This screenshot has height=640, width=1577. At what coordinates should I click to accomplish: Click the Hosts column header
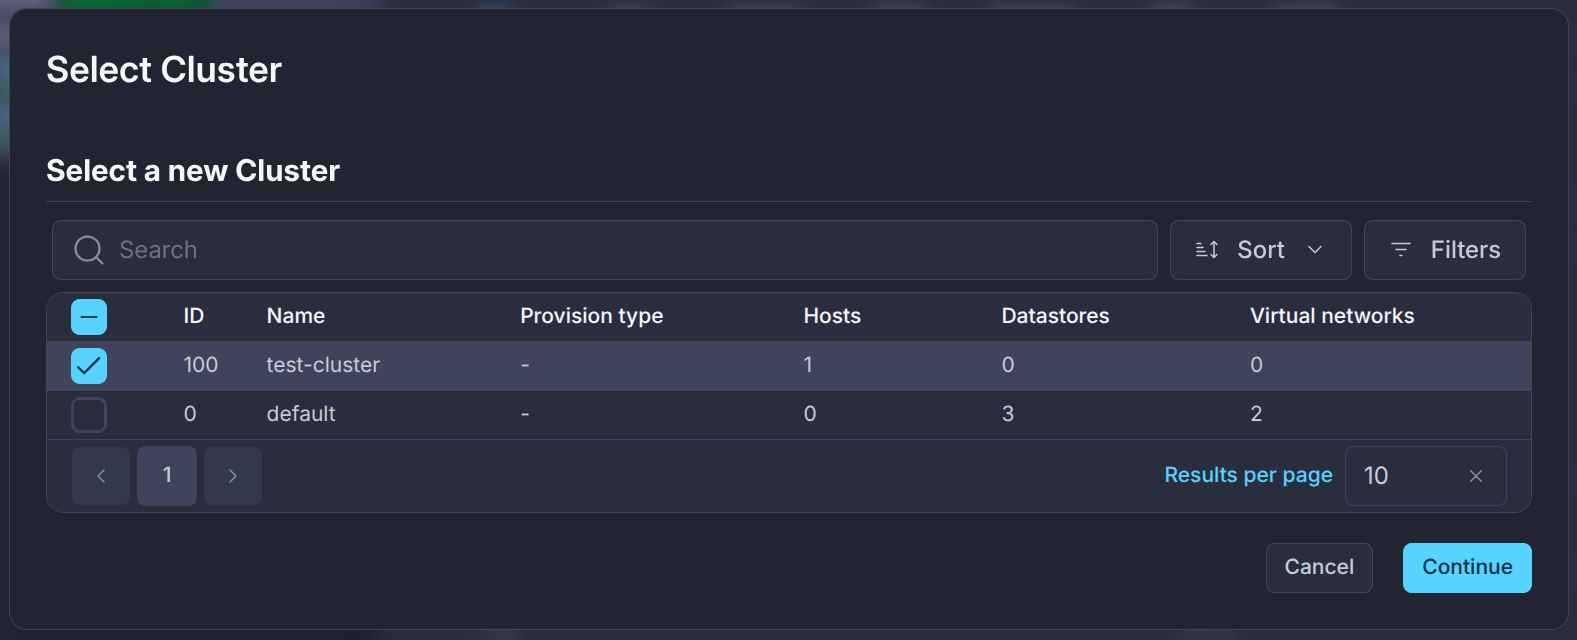(x=832, y=316)
